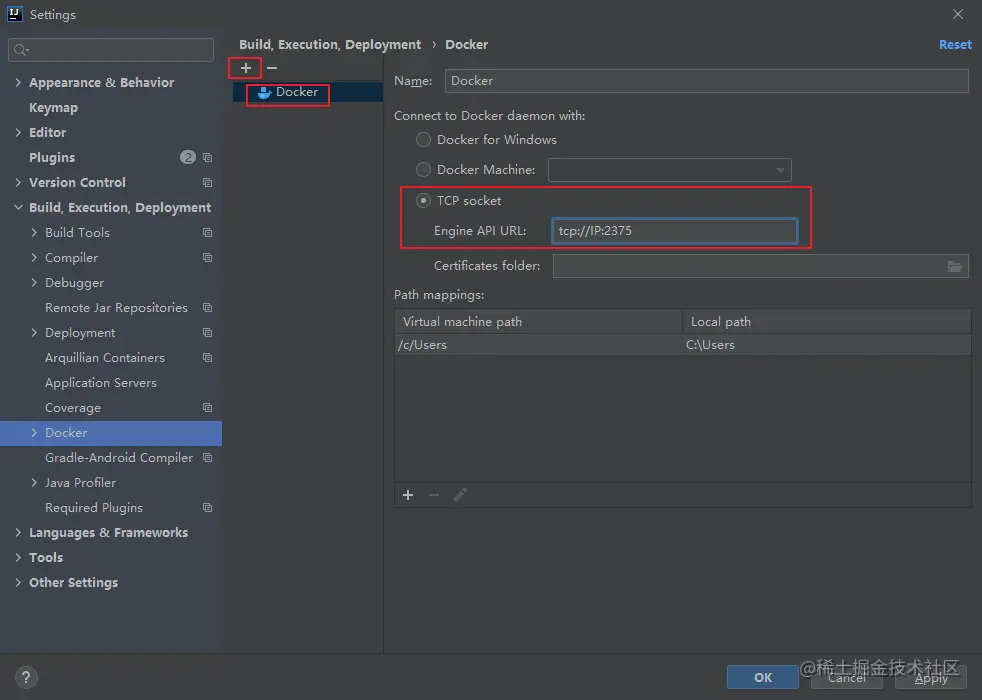
Task: Click the settings search field
Action: click(111, 50)
